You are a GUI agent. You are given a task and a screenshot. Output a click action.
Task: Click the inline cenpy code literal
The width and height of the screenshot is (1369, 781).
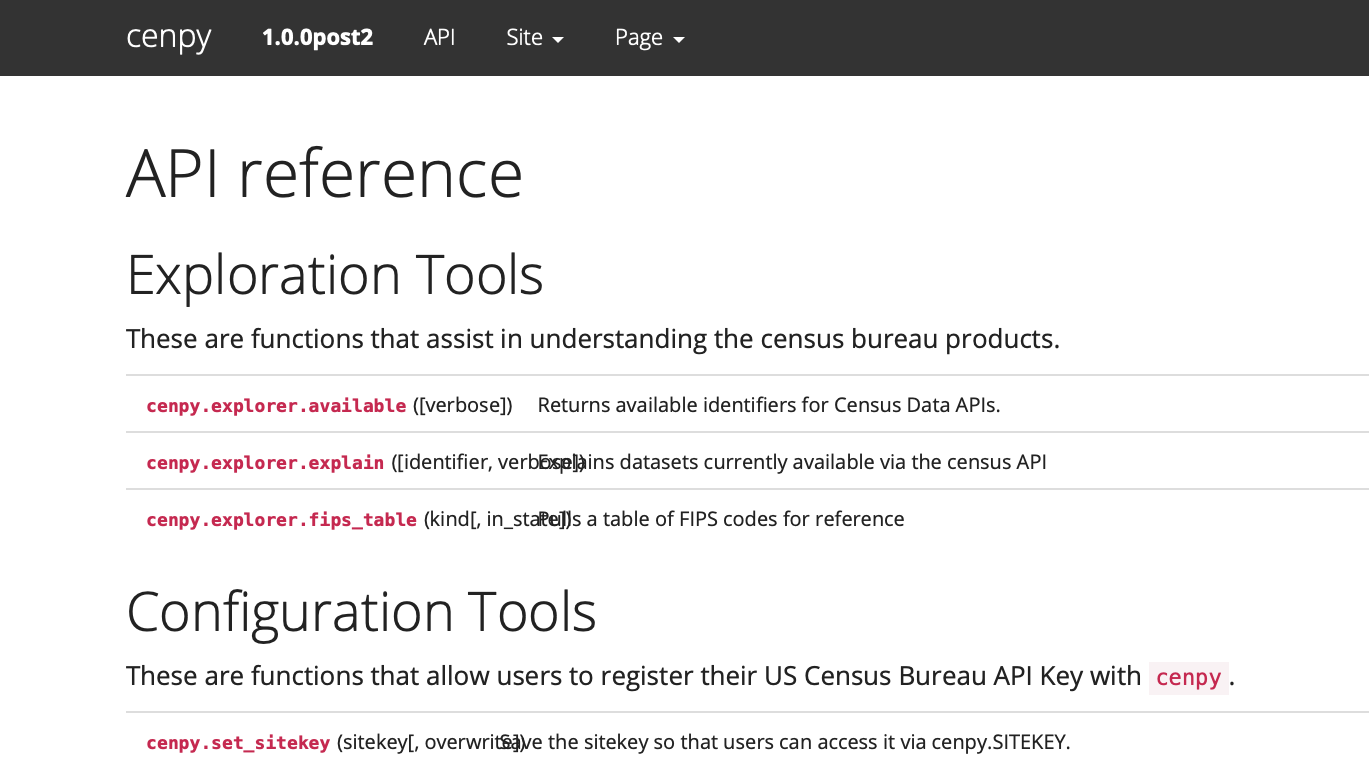point(1188,677)
